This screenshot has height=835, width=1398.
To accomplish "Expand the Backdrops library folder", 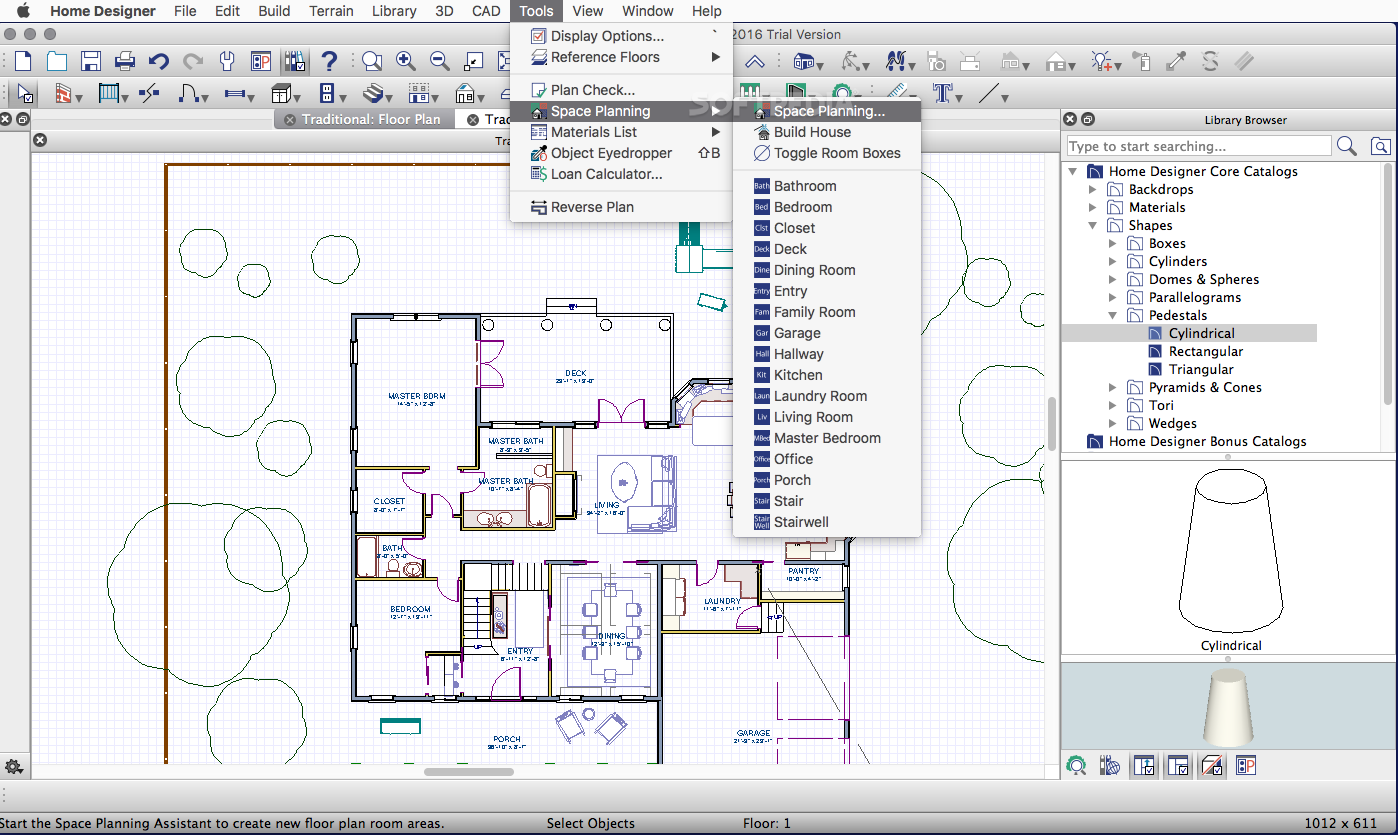I will (1093, 189).
